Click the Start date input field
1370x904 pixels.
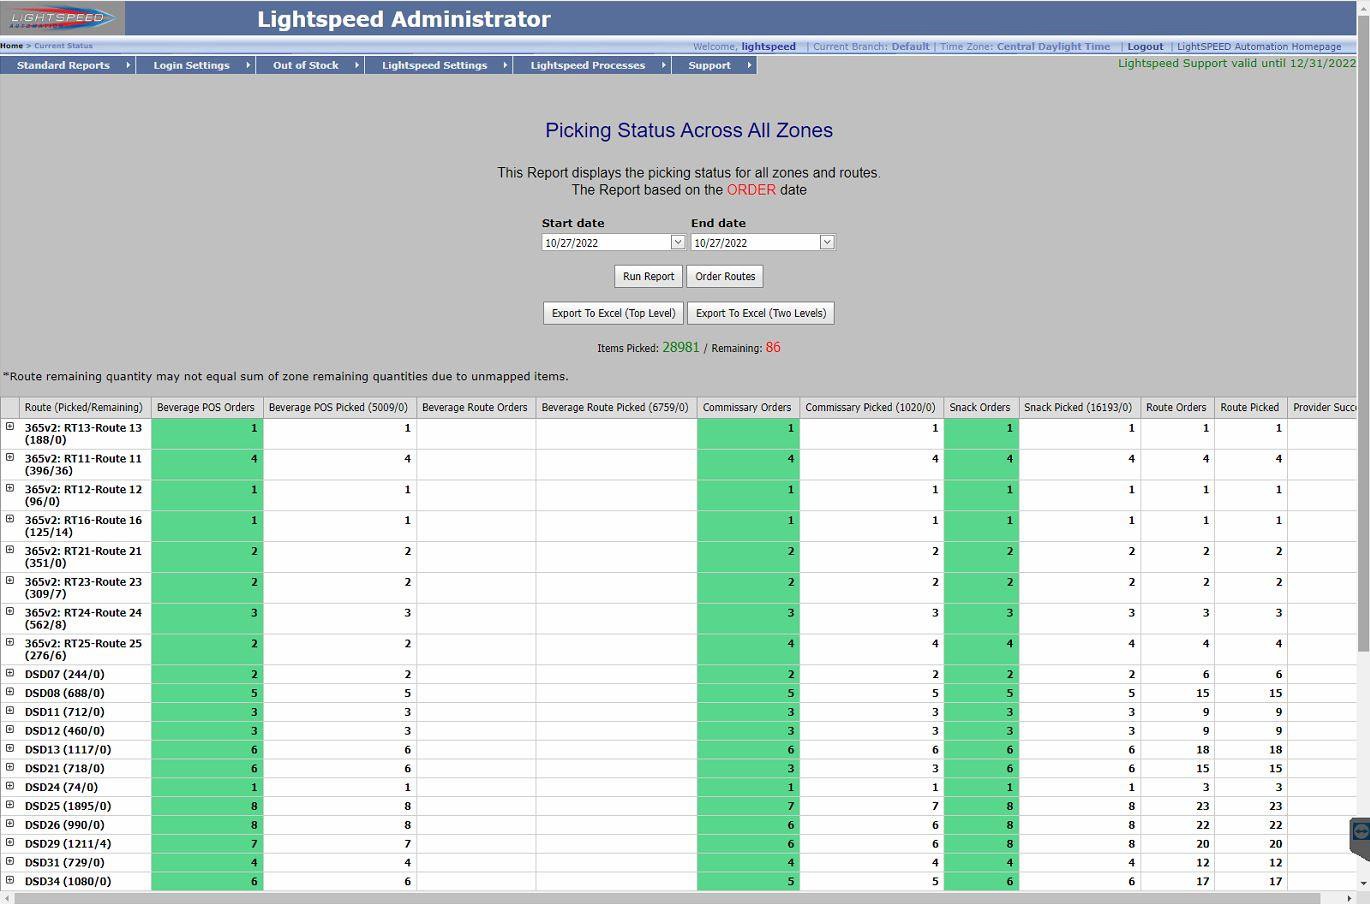(606, 242)
